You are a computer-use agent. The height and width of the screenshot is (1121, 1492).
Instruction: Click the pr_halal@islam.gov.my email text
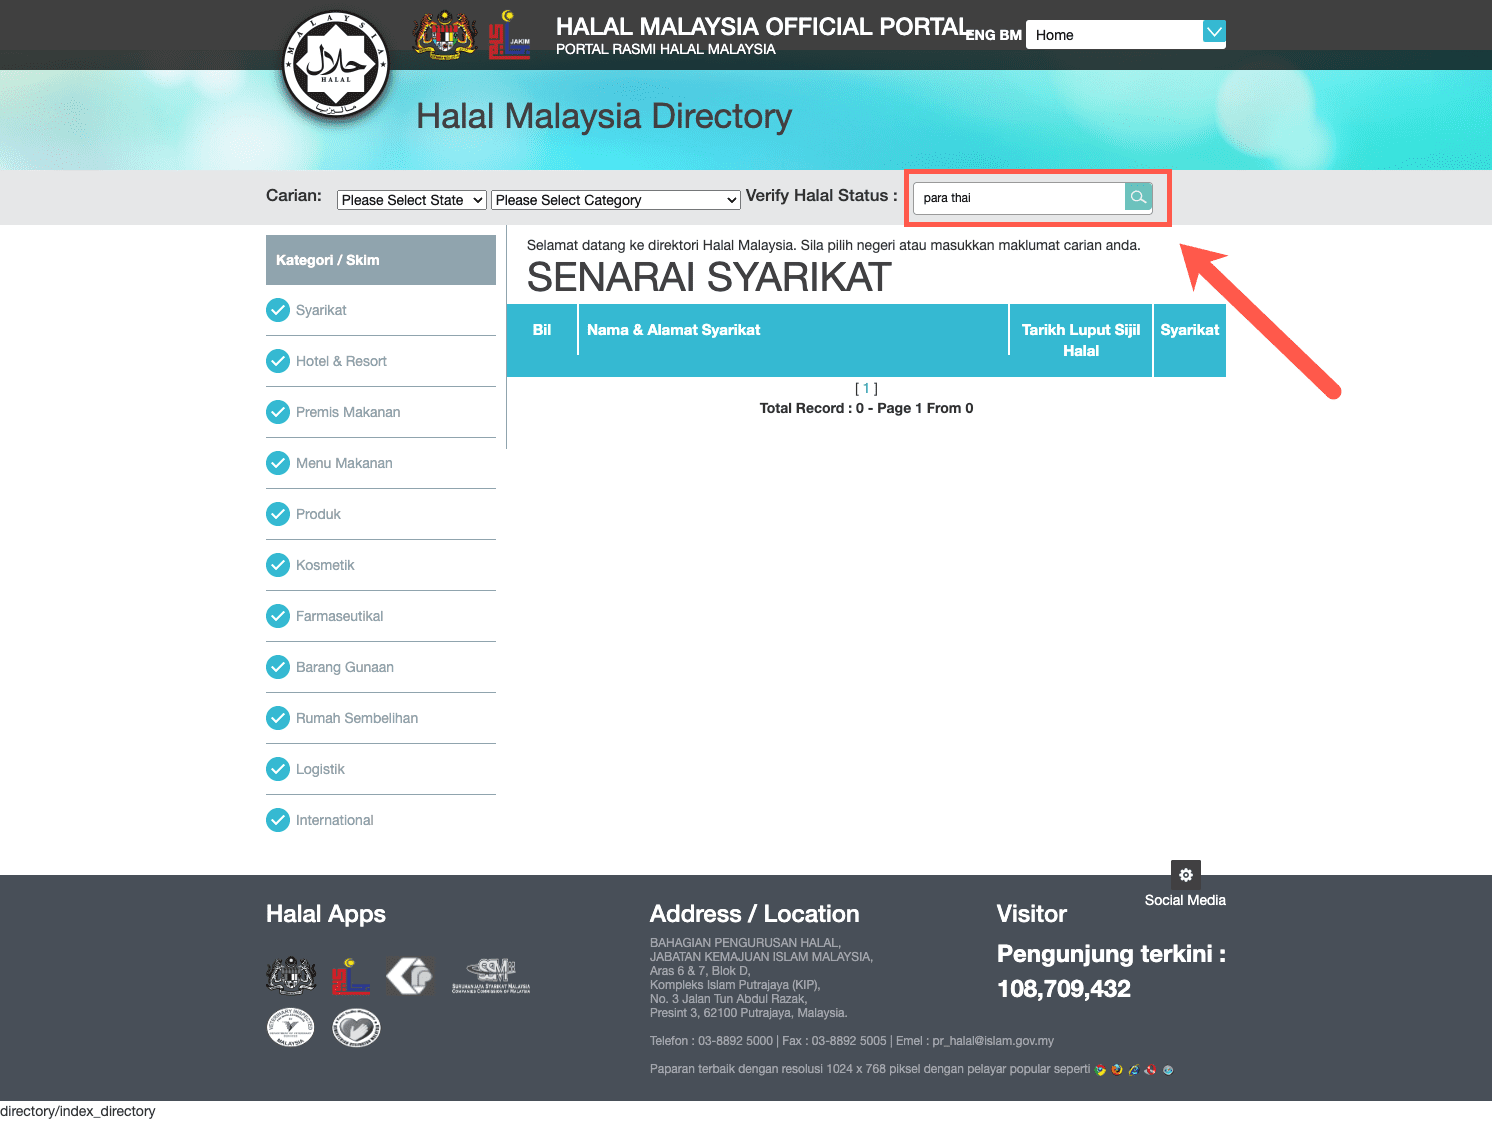pos(993,1041)
